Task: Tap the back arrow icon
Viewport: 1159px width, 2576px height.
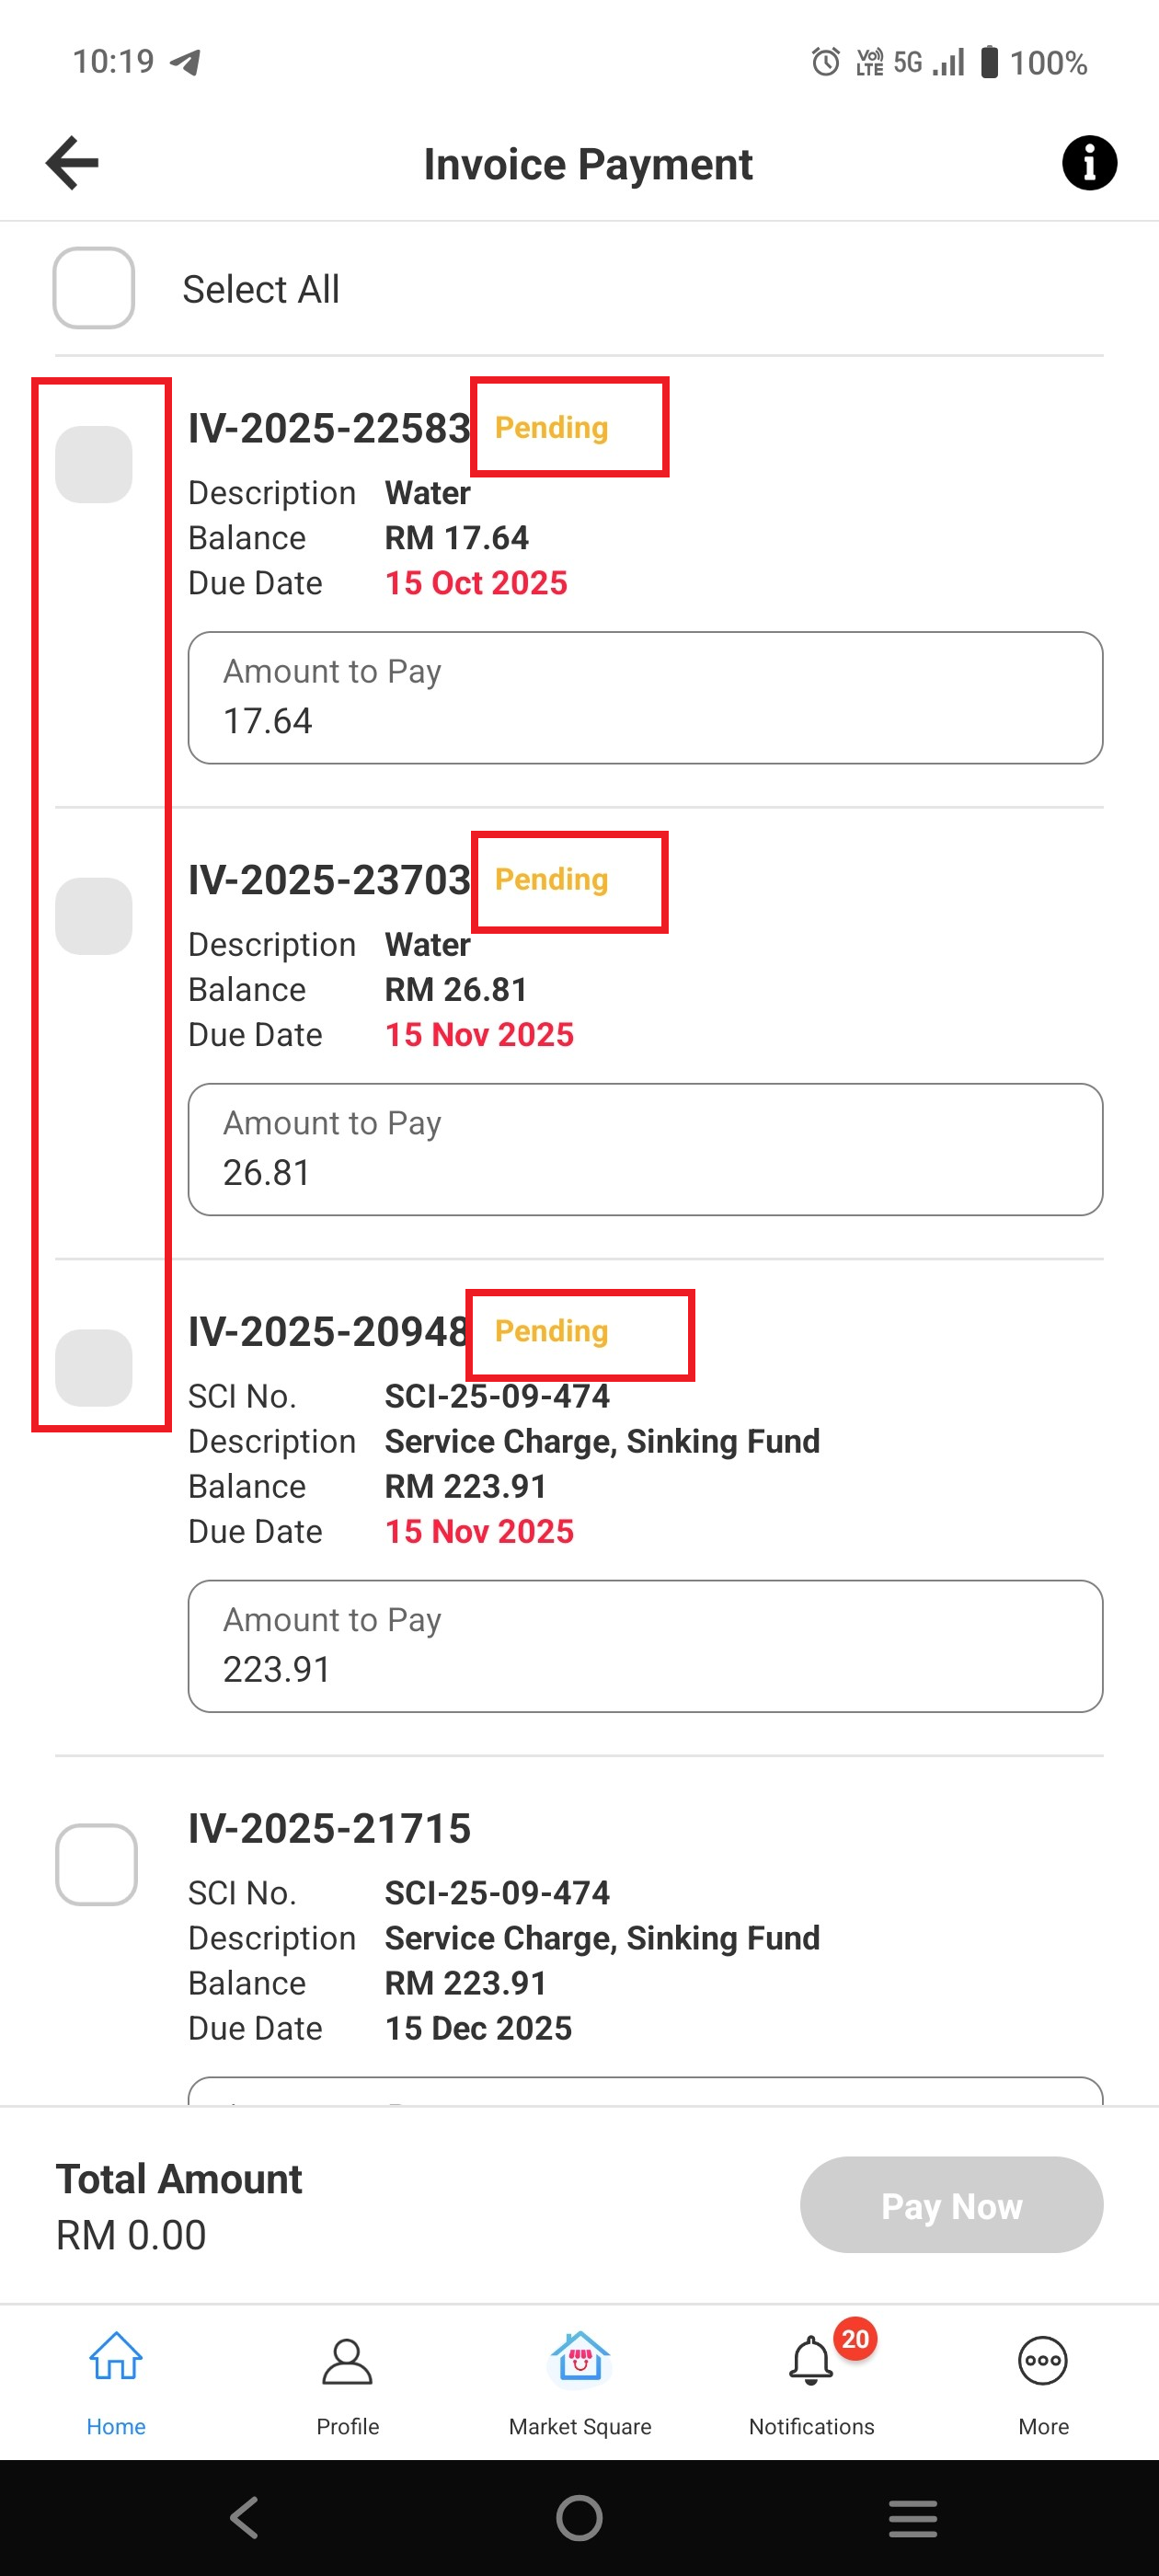Action: pyautogui.click(x=73, y=163)
